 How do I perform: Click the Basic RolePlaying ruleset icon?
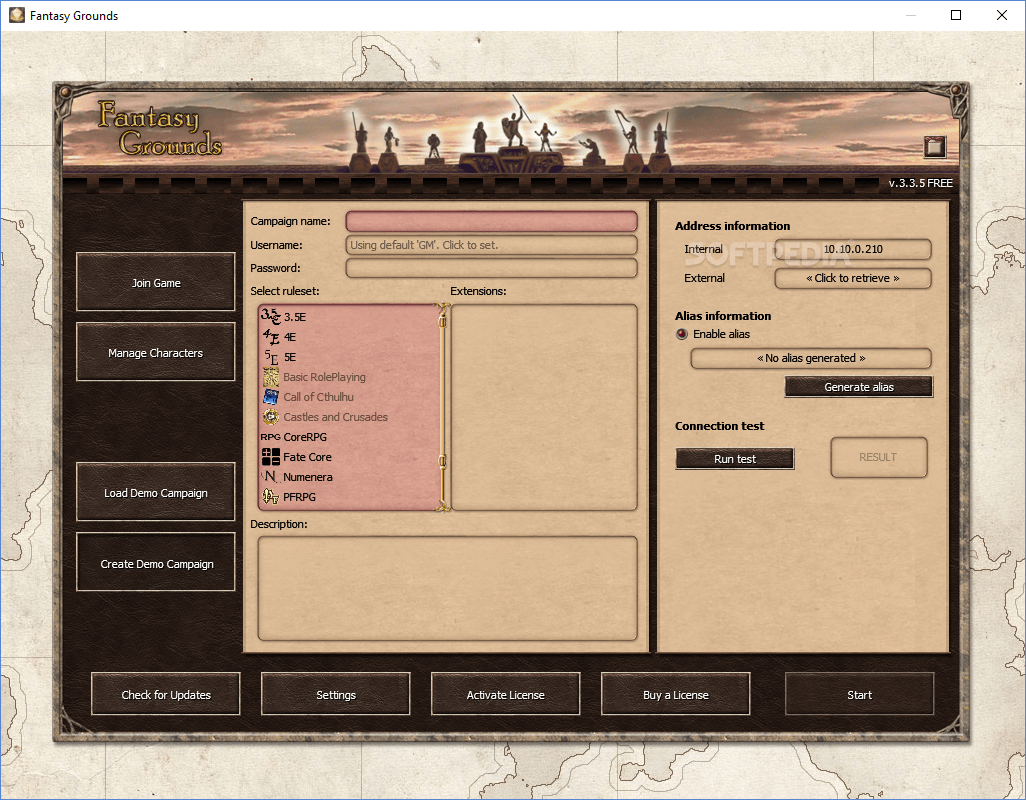[271, 377]
